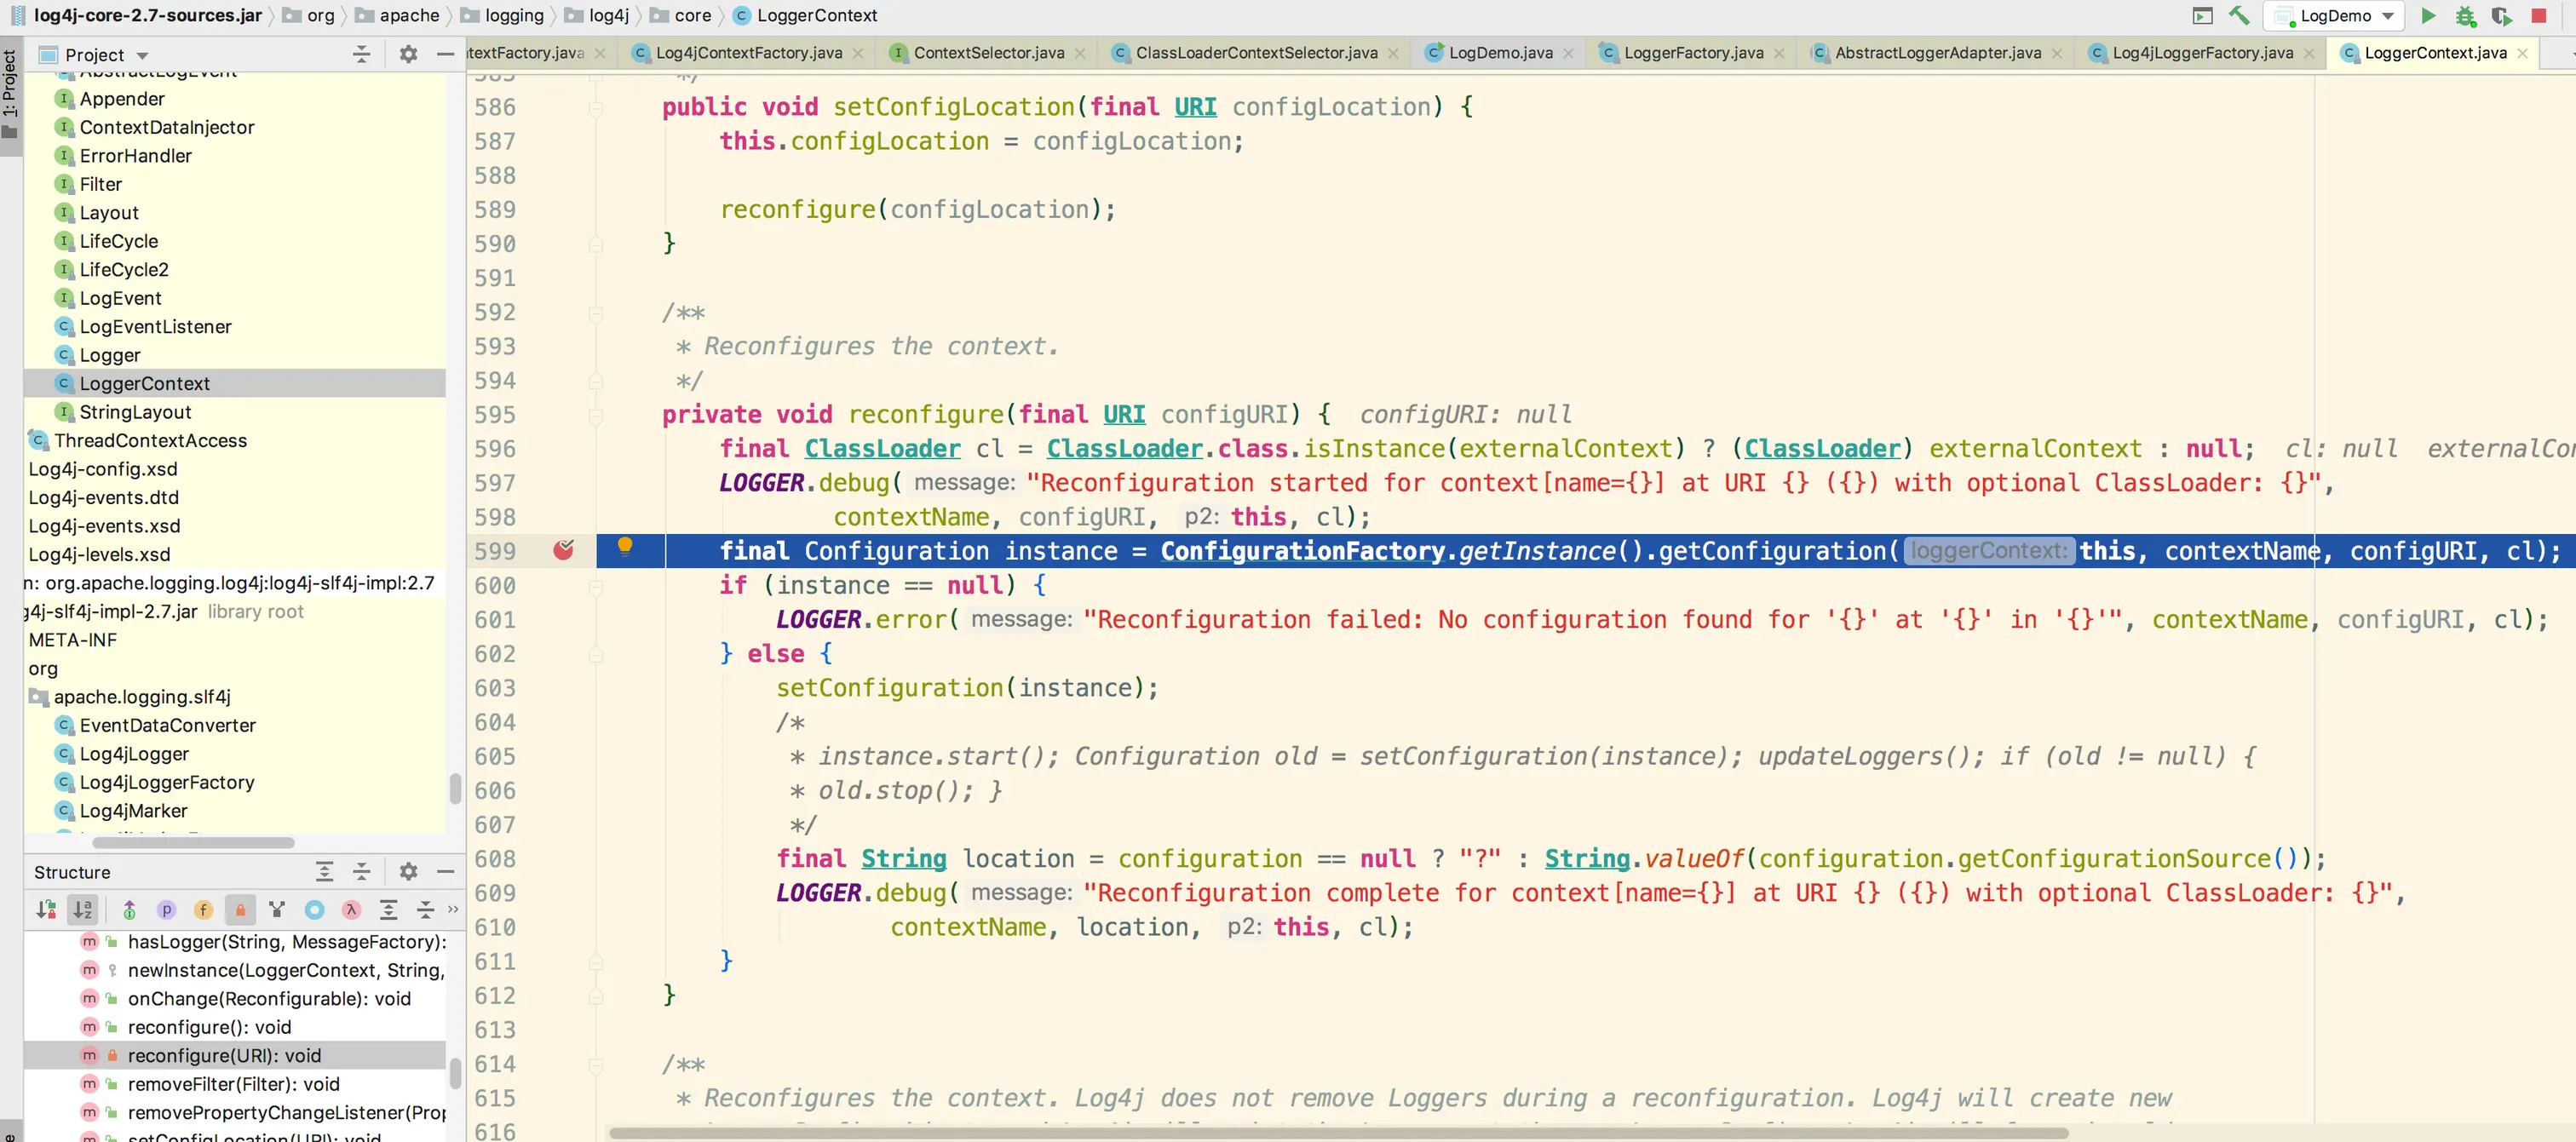Screen dimensions: 2576x1142
Task: Fold the Javadoc comment at line 614
Action: [596, 1065]
